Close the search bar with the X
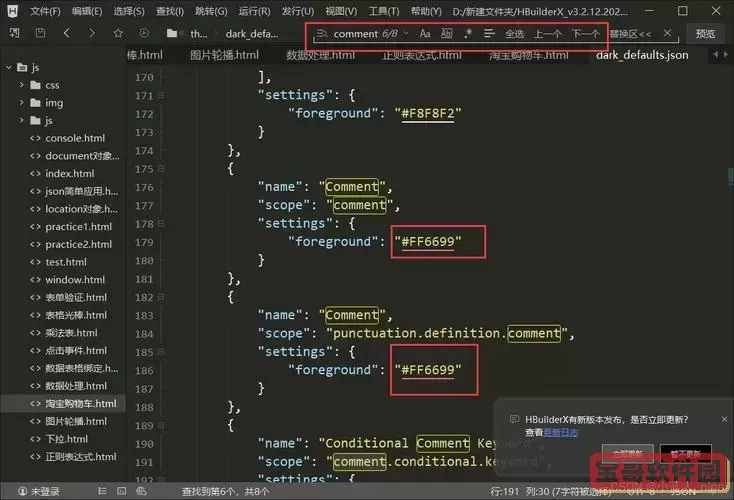Image resolution: width=734 pixels, height=500 pixels. tap(668, 33)
